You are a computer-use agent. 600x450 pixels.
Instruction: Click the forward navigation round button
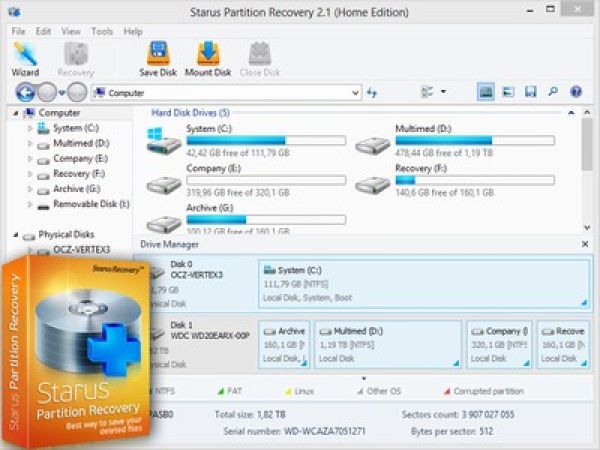click(x=47, y=92)
